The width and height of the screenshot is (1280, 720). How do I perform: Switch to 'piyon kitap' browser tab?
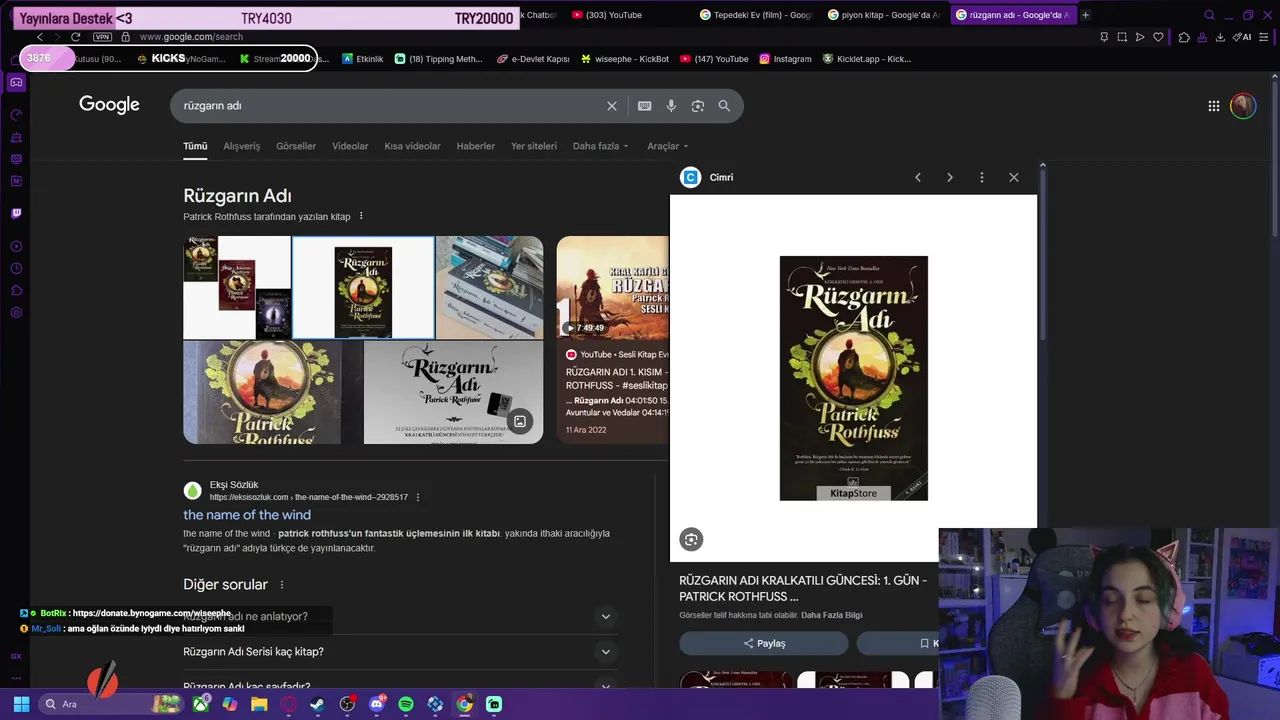coord(884,15)
